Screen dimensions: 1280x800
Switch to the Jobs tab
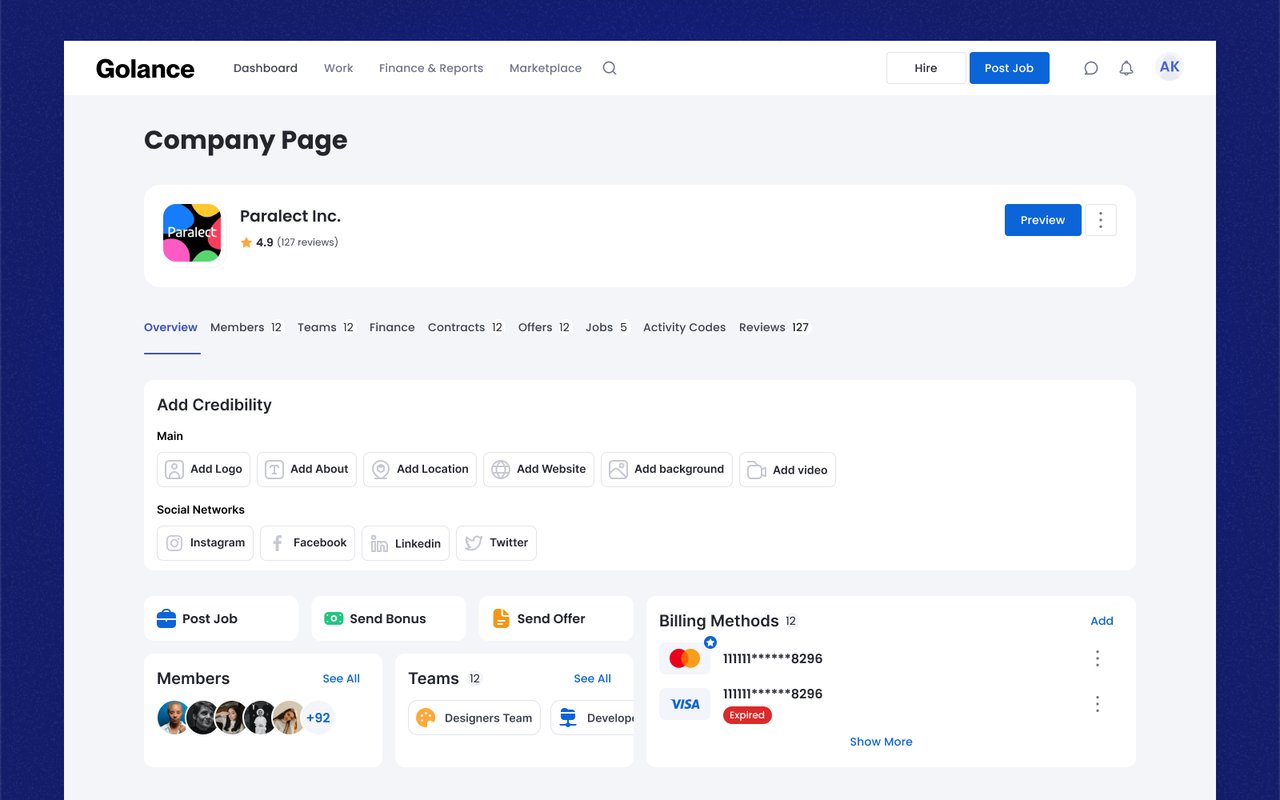click(607, 327)
